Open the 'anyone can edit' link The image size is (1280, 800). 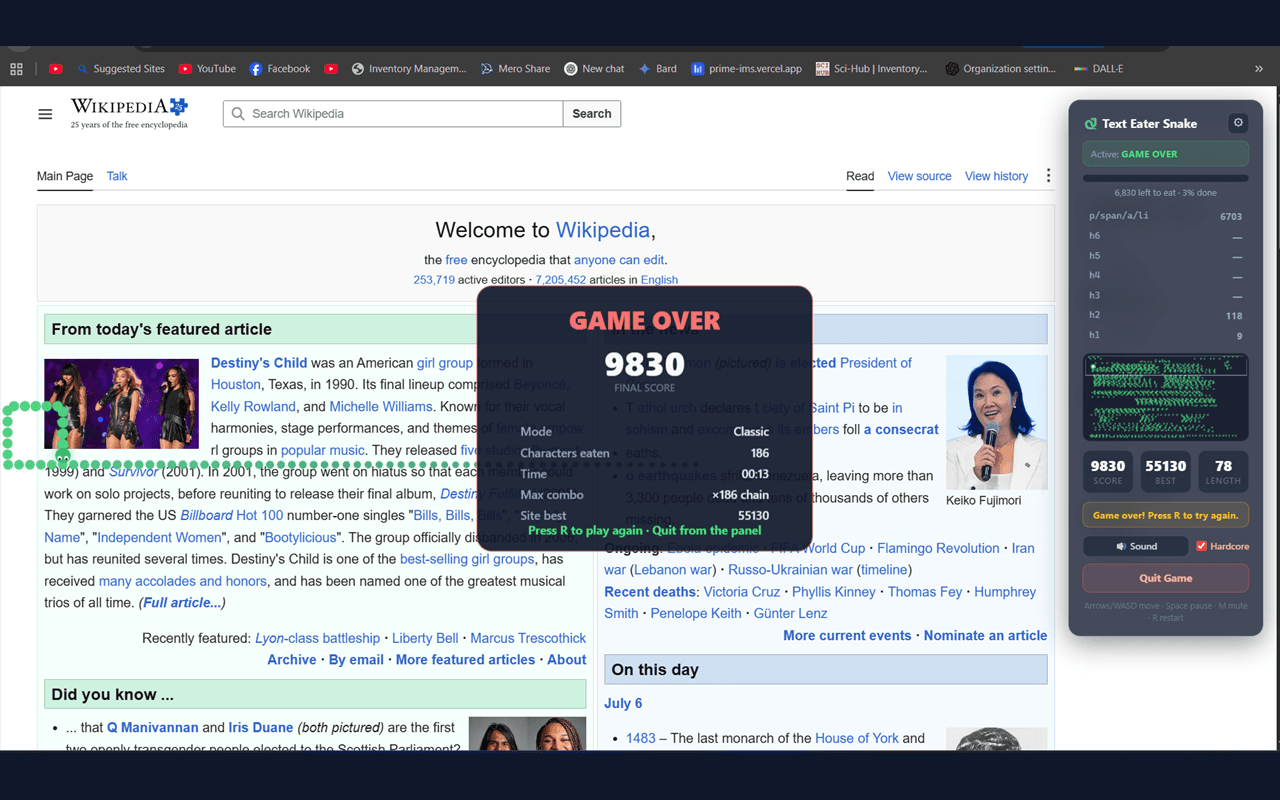(x=619, y=260)
